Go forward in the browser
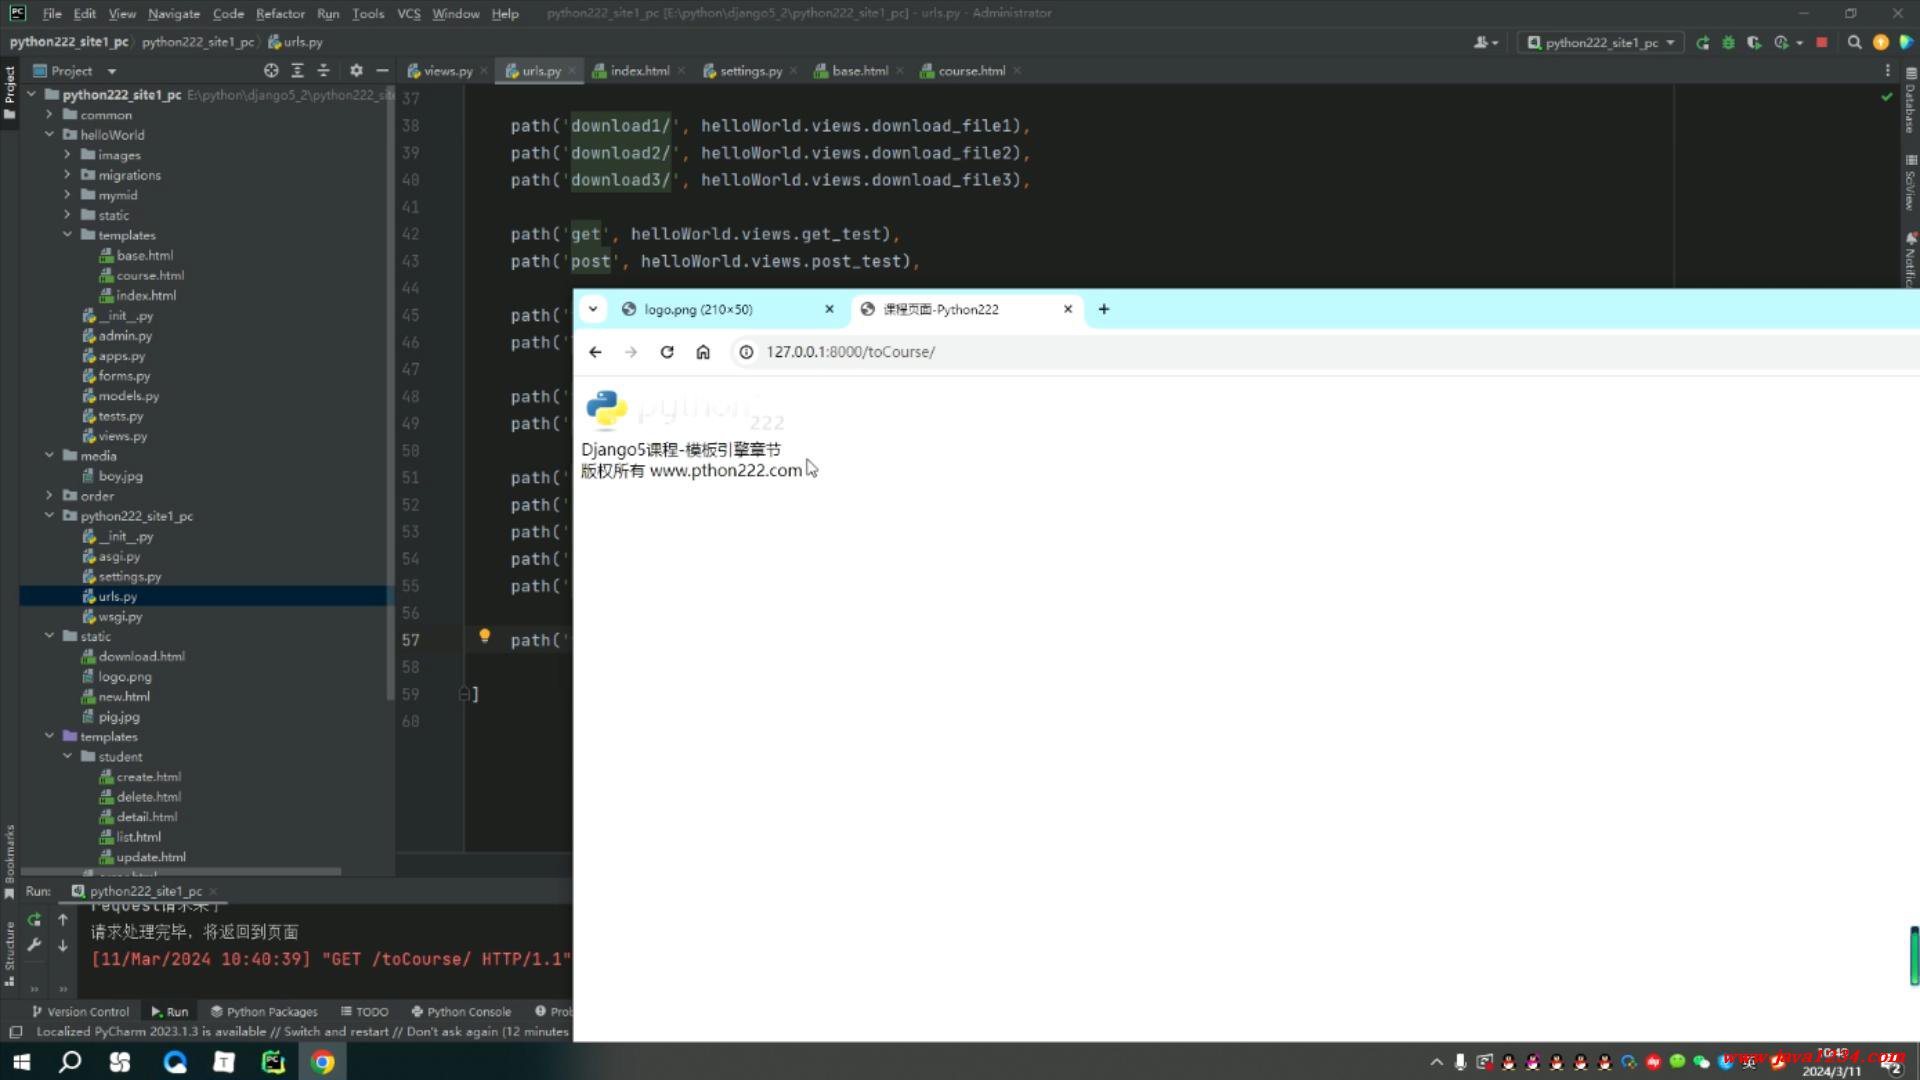 pyautogui.click(x=631, y=352)
